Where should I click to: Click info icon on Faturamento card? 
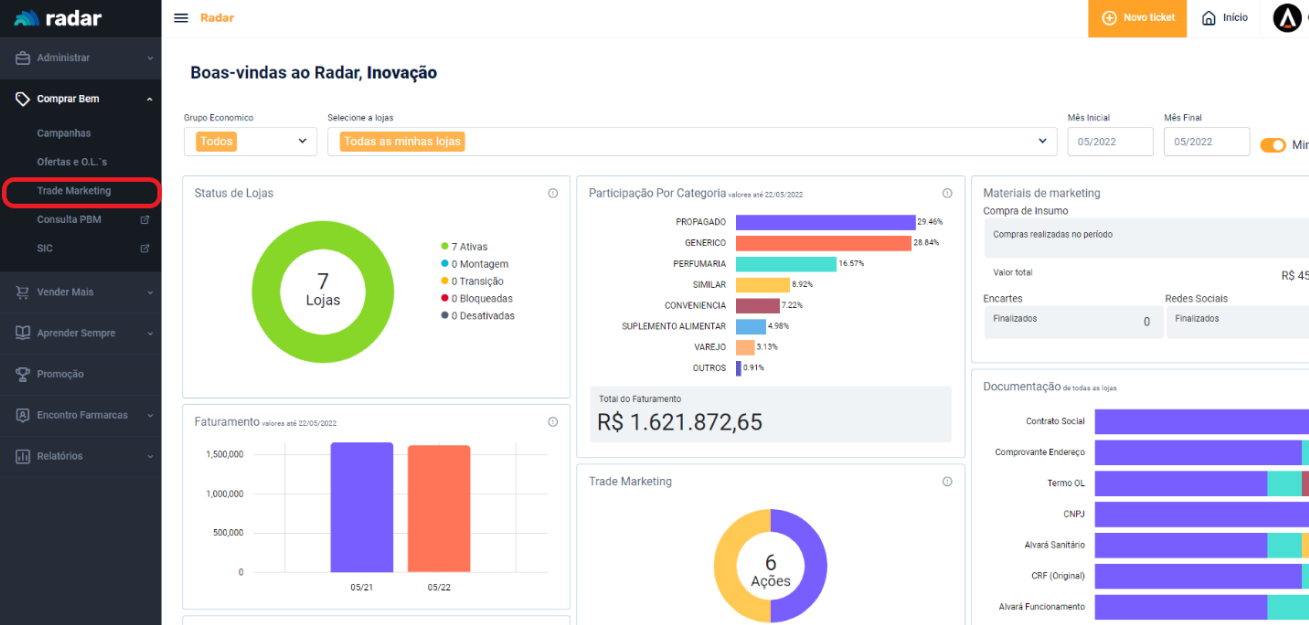click(553, 422)
